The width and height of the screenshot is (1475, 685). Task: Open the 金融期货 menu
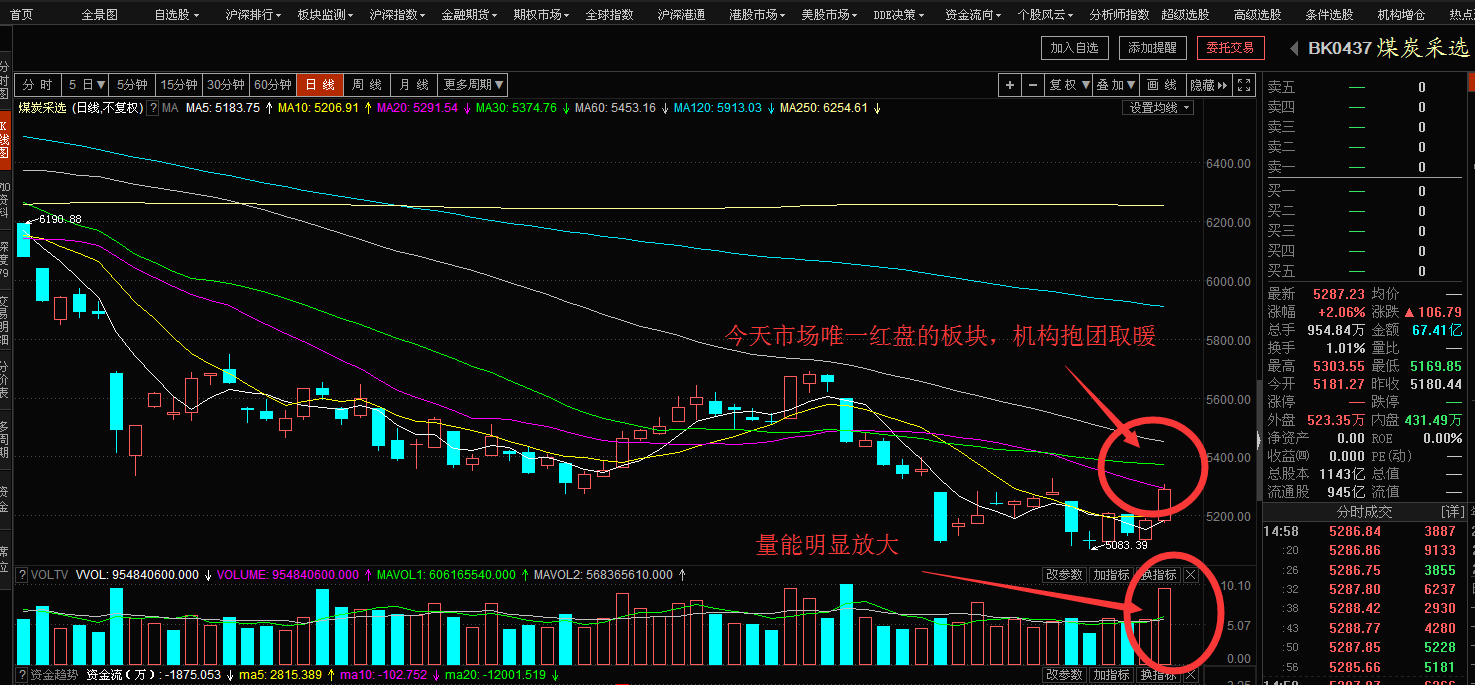(469, 15)
